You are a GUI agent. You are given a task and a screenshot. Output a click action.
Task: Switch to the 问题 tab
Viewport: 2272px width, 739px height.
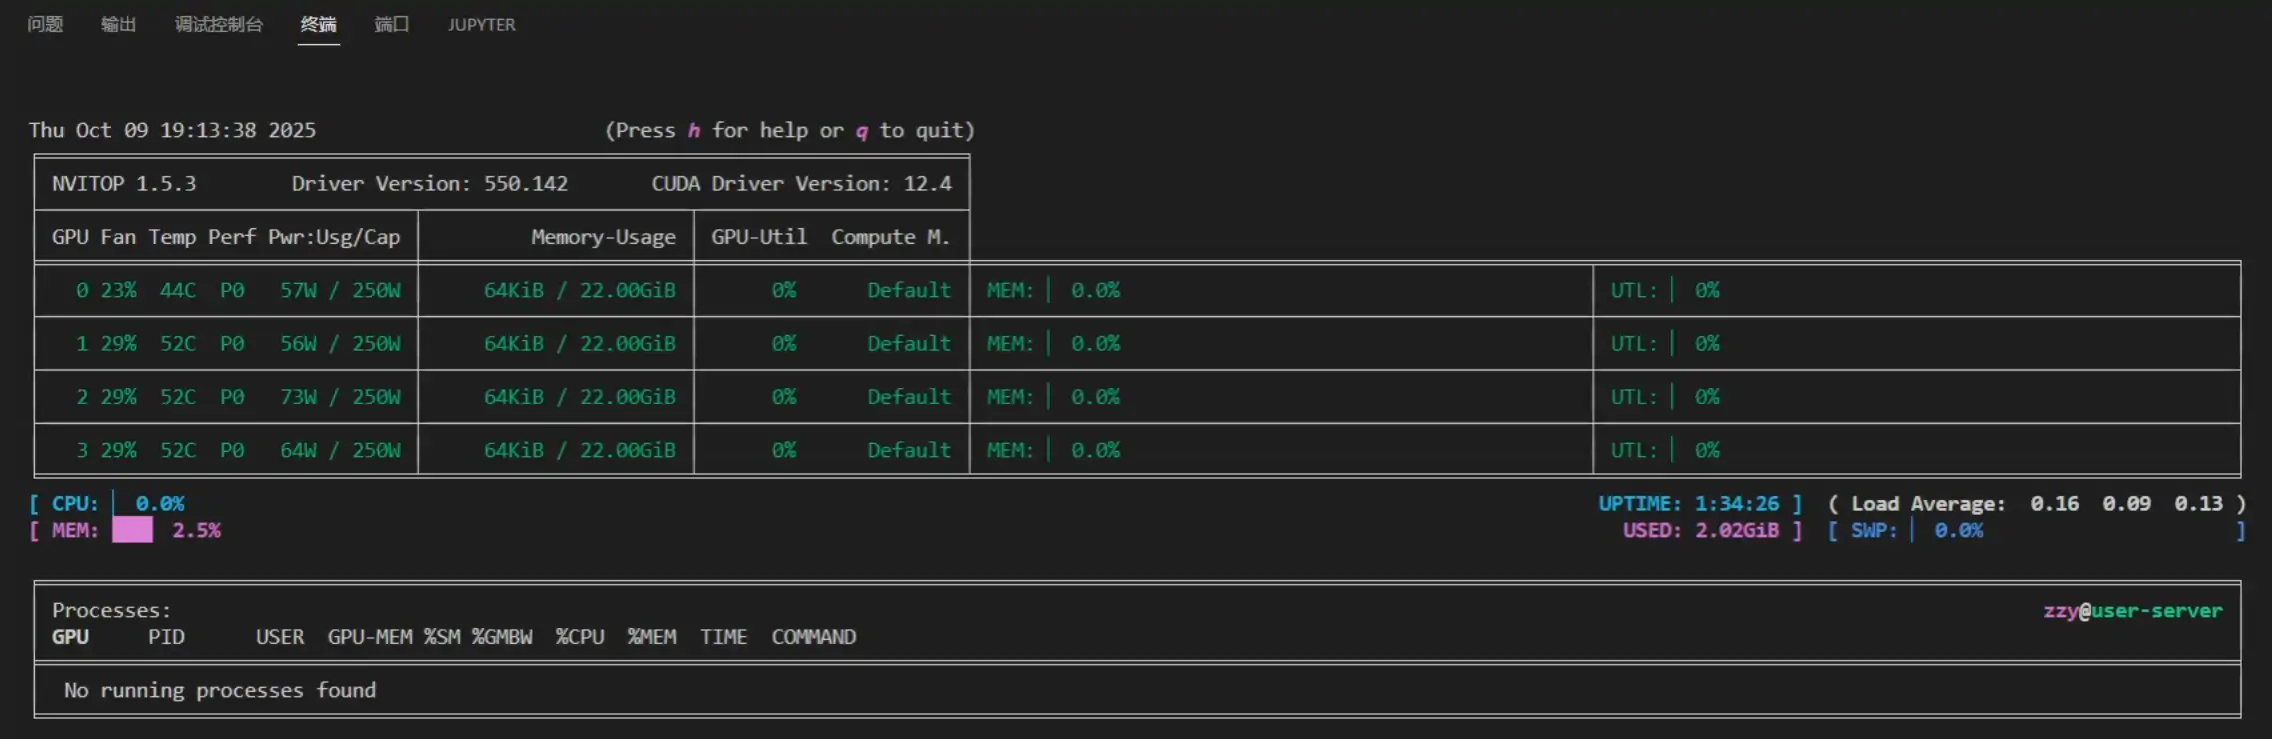pyautogui.click(x=45, y=24)
